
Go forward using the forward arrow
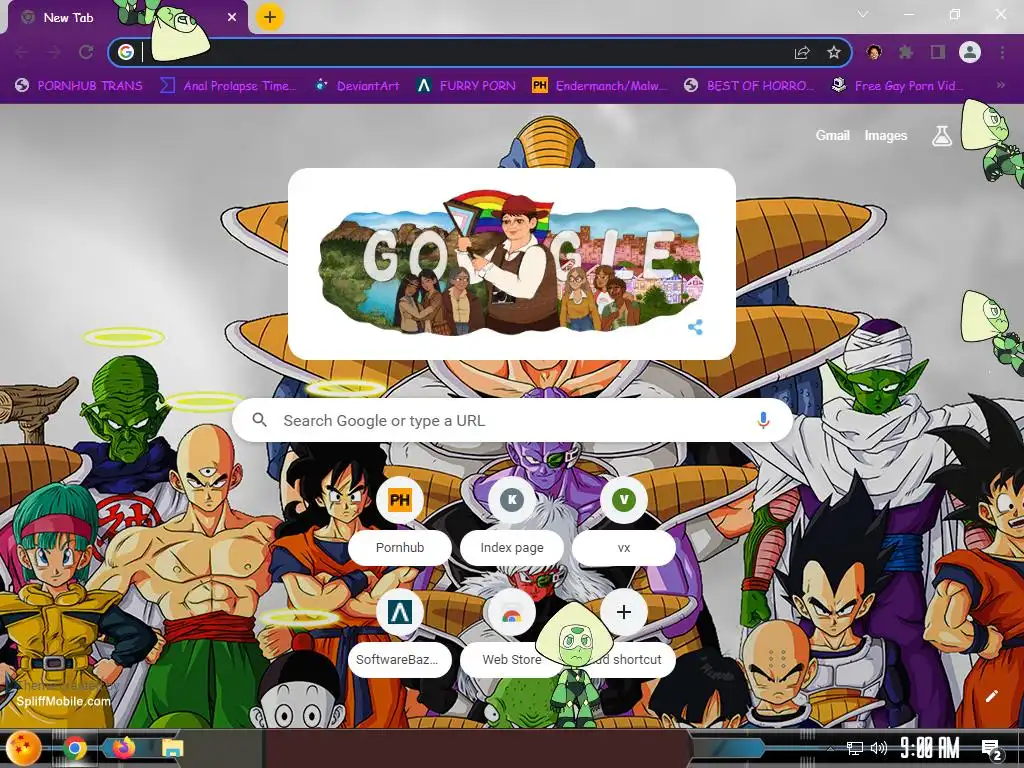pyautogui.click(x=54, y=52)
